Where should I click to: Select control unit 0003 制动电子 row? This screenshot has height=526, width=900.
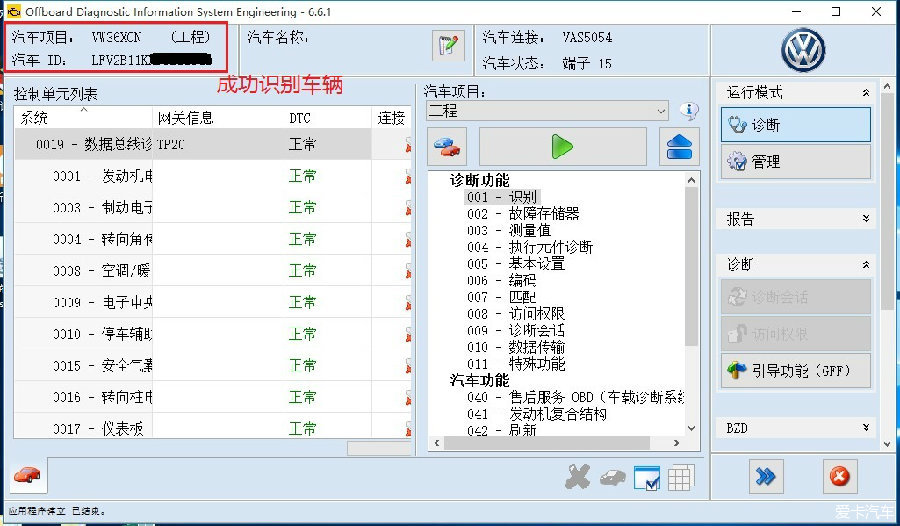pos(212,207)
